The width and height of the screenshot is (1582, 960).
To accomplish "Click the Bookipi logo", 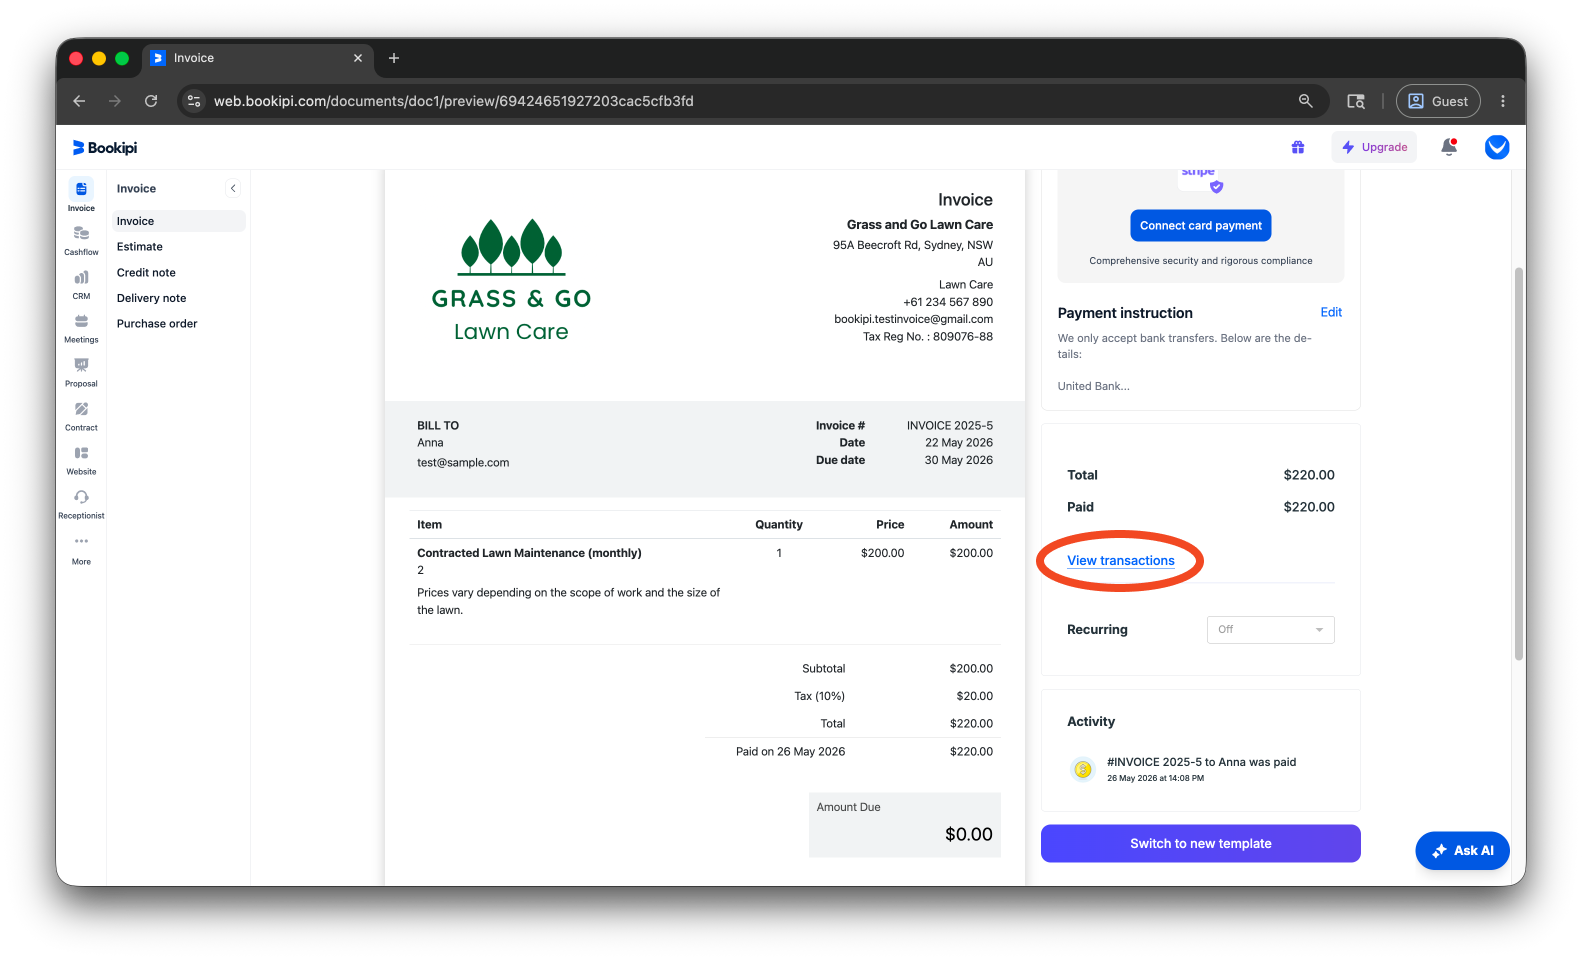I will (x=105, y=148).
